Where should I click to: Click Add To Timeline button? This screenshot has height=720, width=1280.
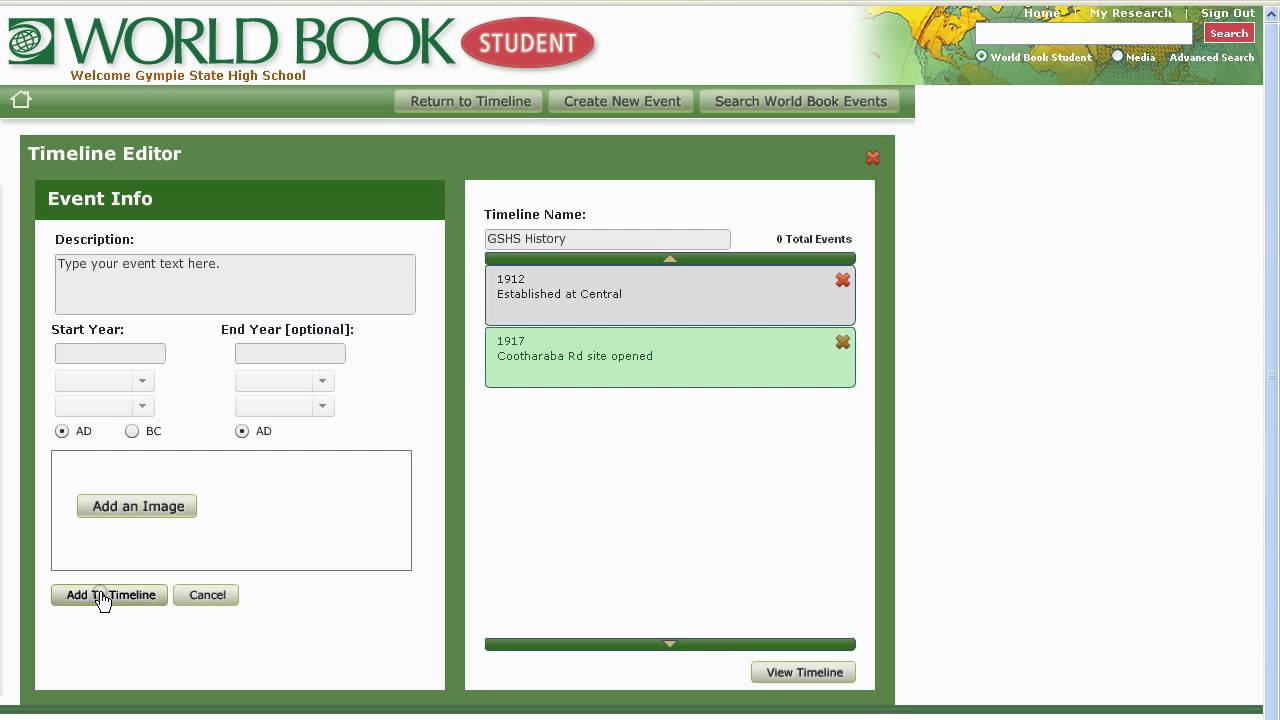tap(109, 595)
